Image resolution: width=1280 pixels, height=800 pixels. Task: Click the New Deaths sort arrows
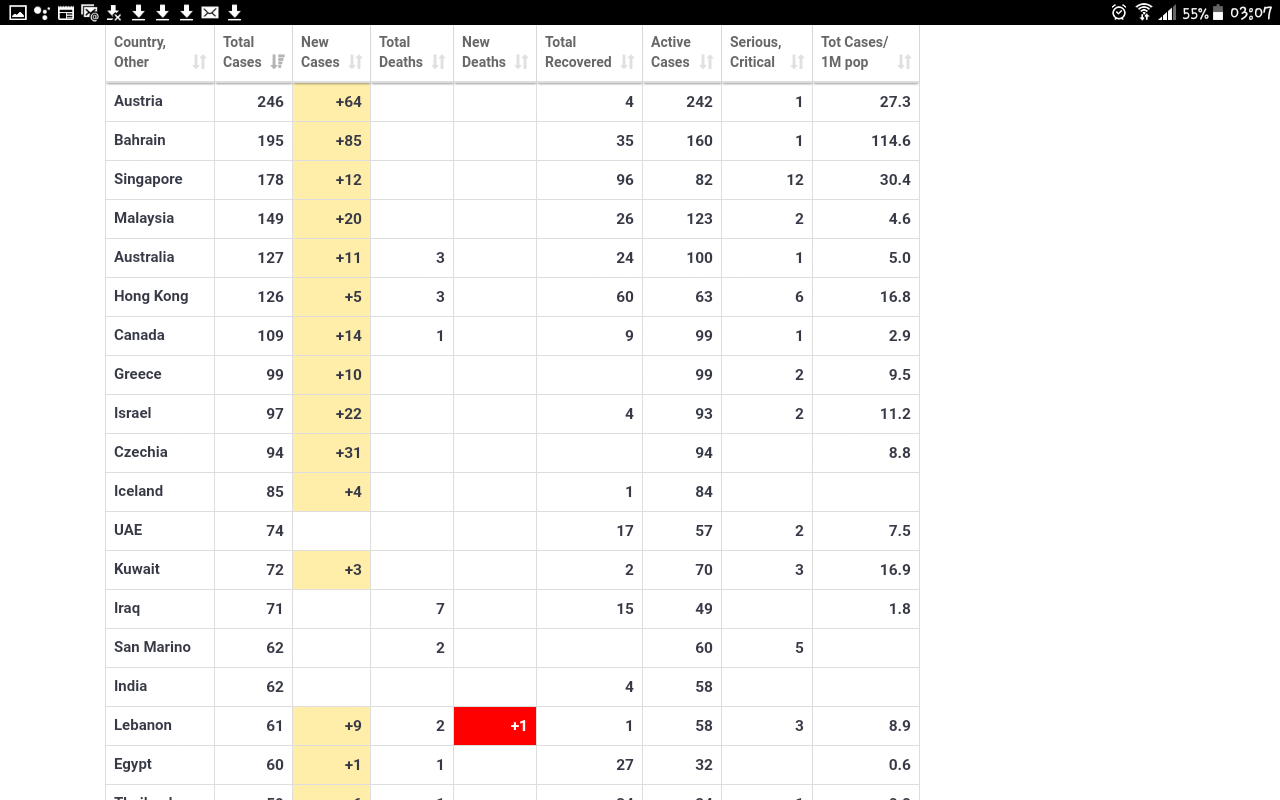point(521,62)
